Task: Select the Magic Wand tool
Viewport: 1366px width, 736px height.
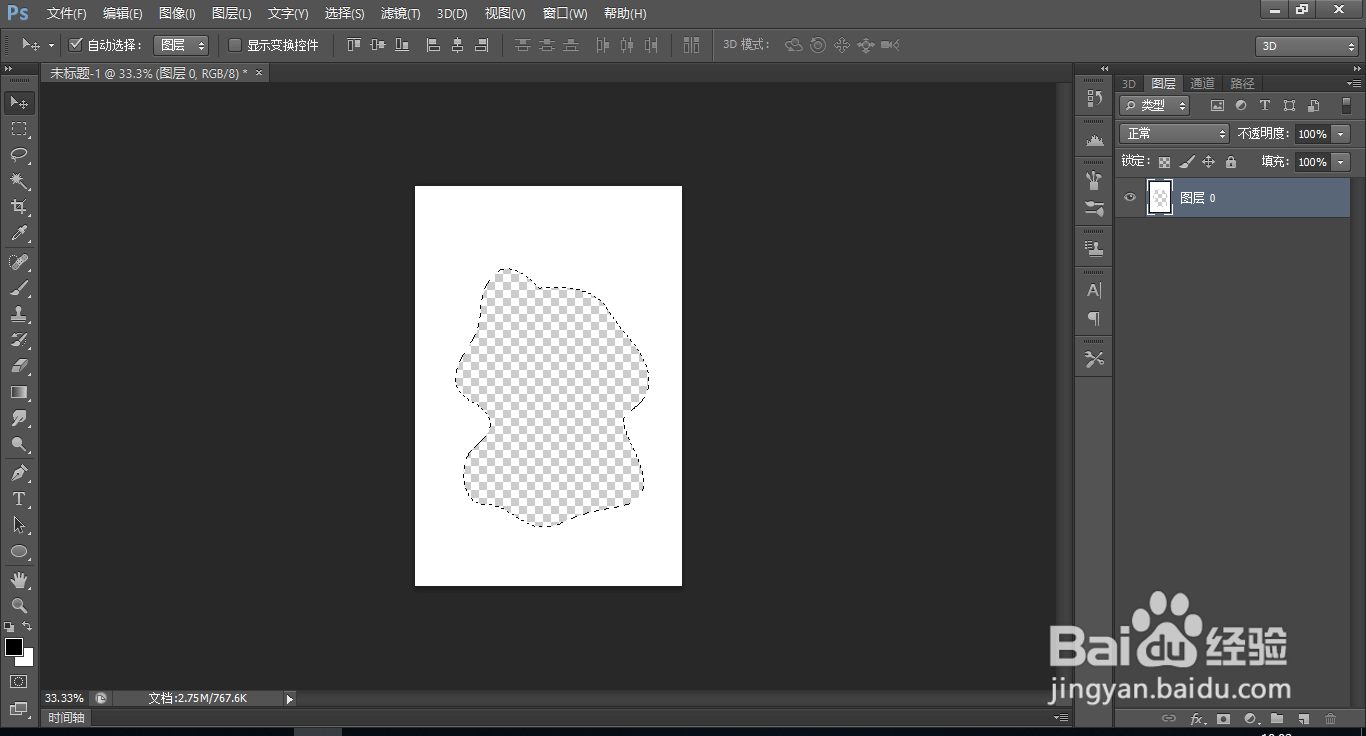Action: coord(19,181)
